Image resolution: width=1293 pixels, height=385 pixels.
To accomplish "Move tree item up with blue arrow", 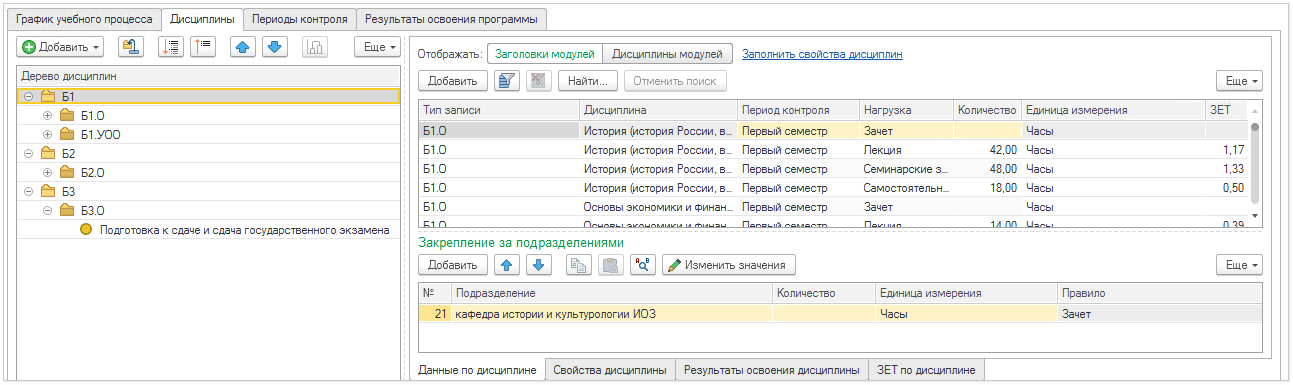I will tap(243, 47).
